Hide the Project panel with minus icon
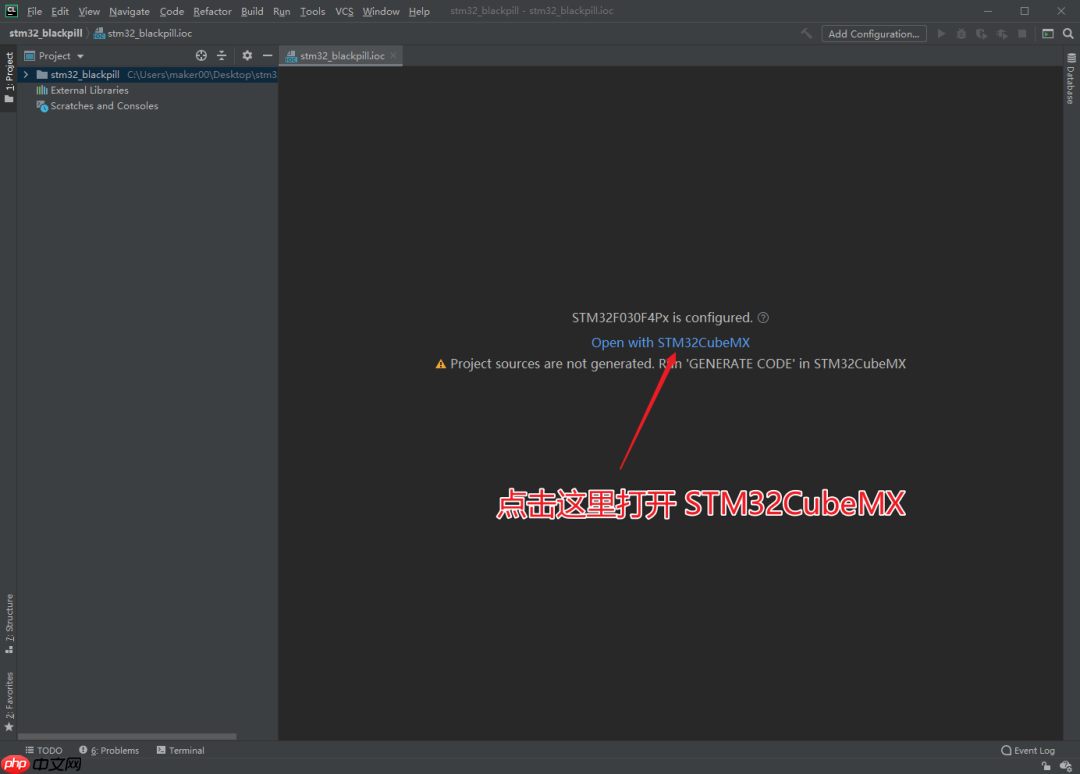This screenshot has height=774, width=1080. 267,56
